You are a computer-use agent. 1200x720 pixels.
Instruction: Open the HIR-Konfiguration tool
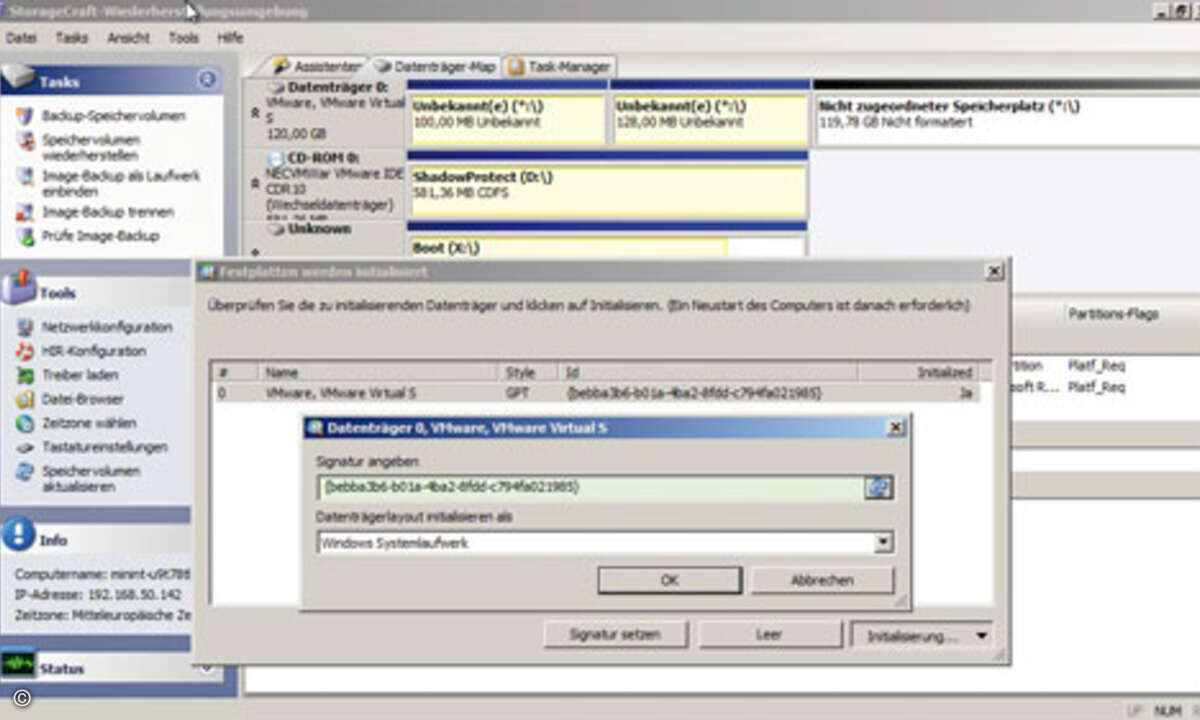coord(93,351)
